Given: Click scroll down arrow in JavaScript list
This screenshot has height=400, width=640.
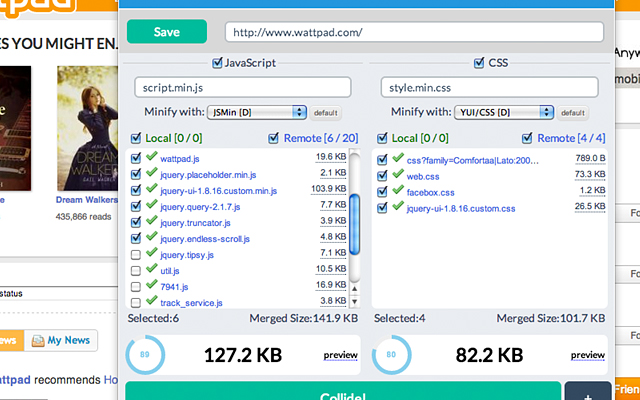Looking at the screenshot, I should [x=355, y=302].
